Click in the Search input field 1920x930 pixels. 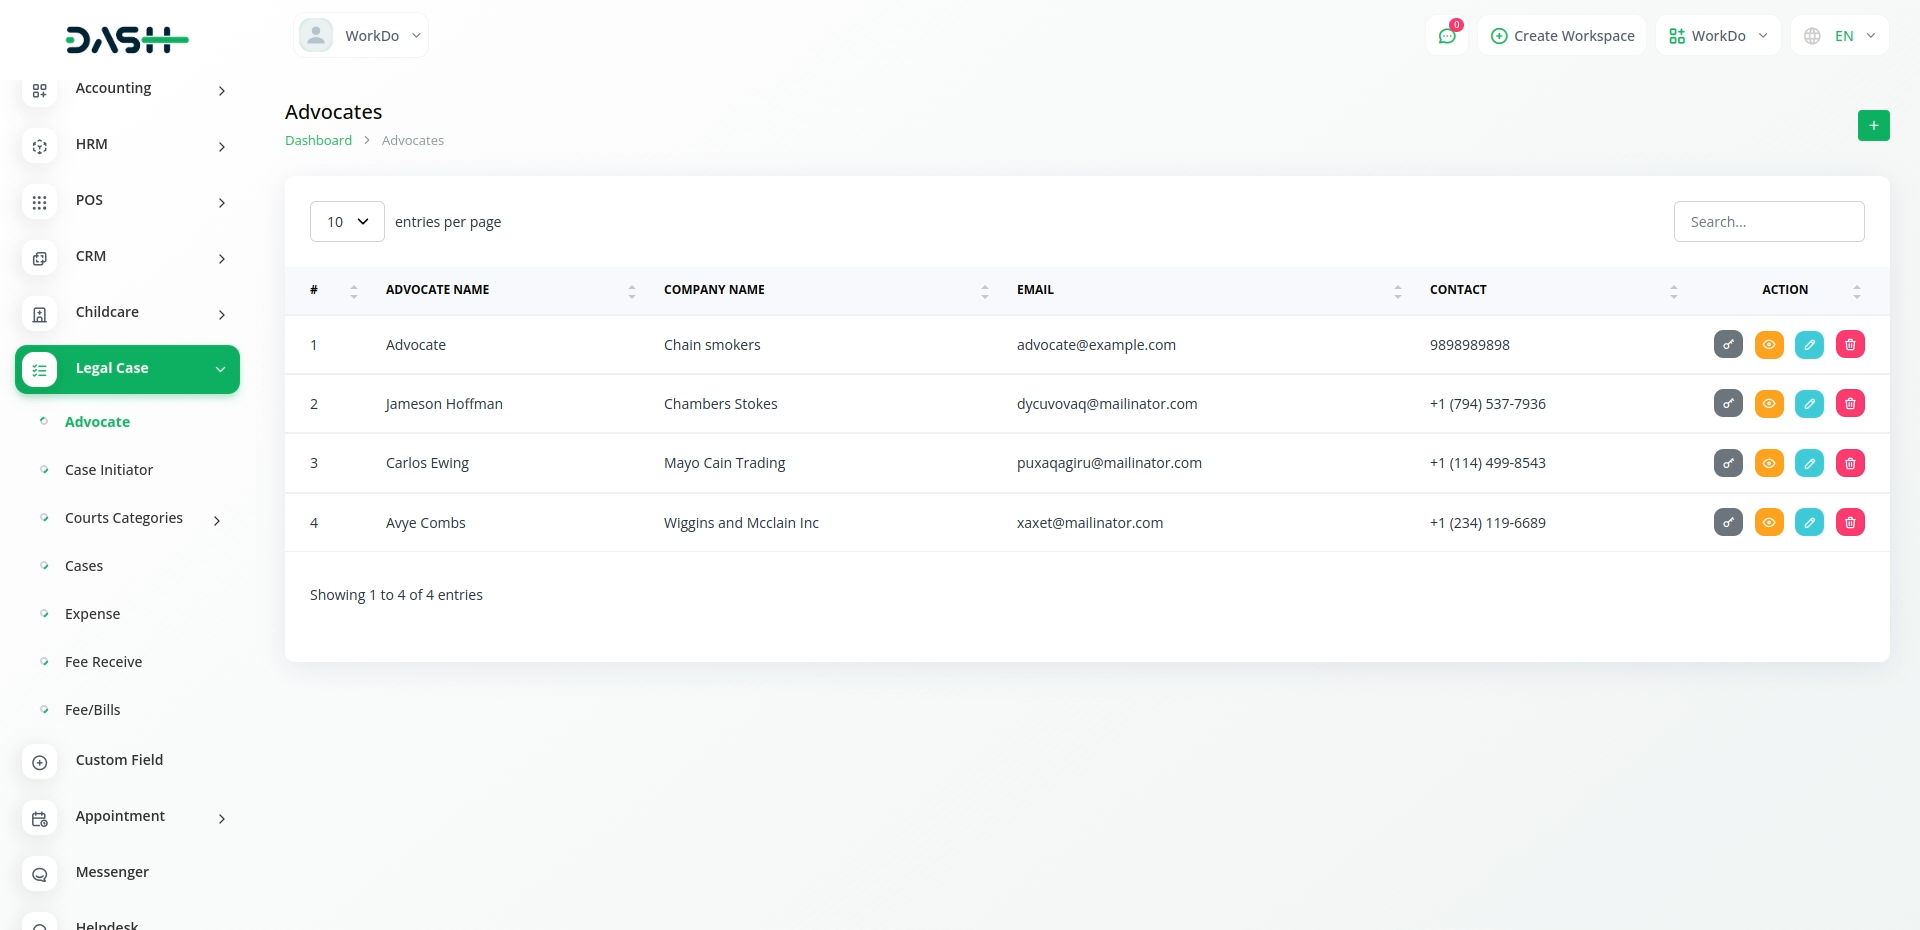(1768, 222)
